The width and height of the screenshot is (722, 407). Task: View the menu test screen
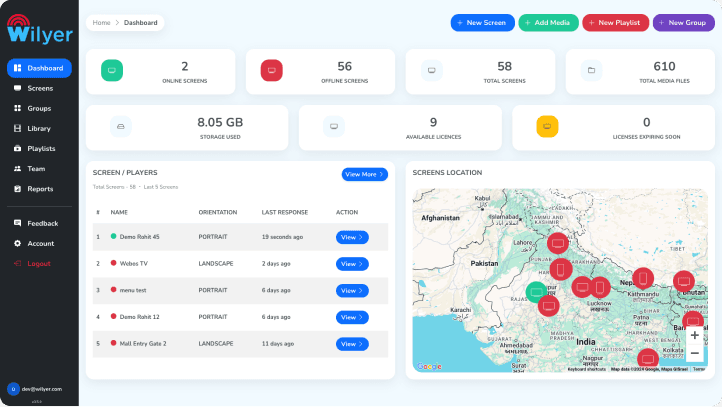[x=352, y=291]
